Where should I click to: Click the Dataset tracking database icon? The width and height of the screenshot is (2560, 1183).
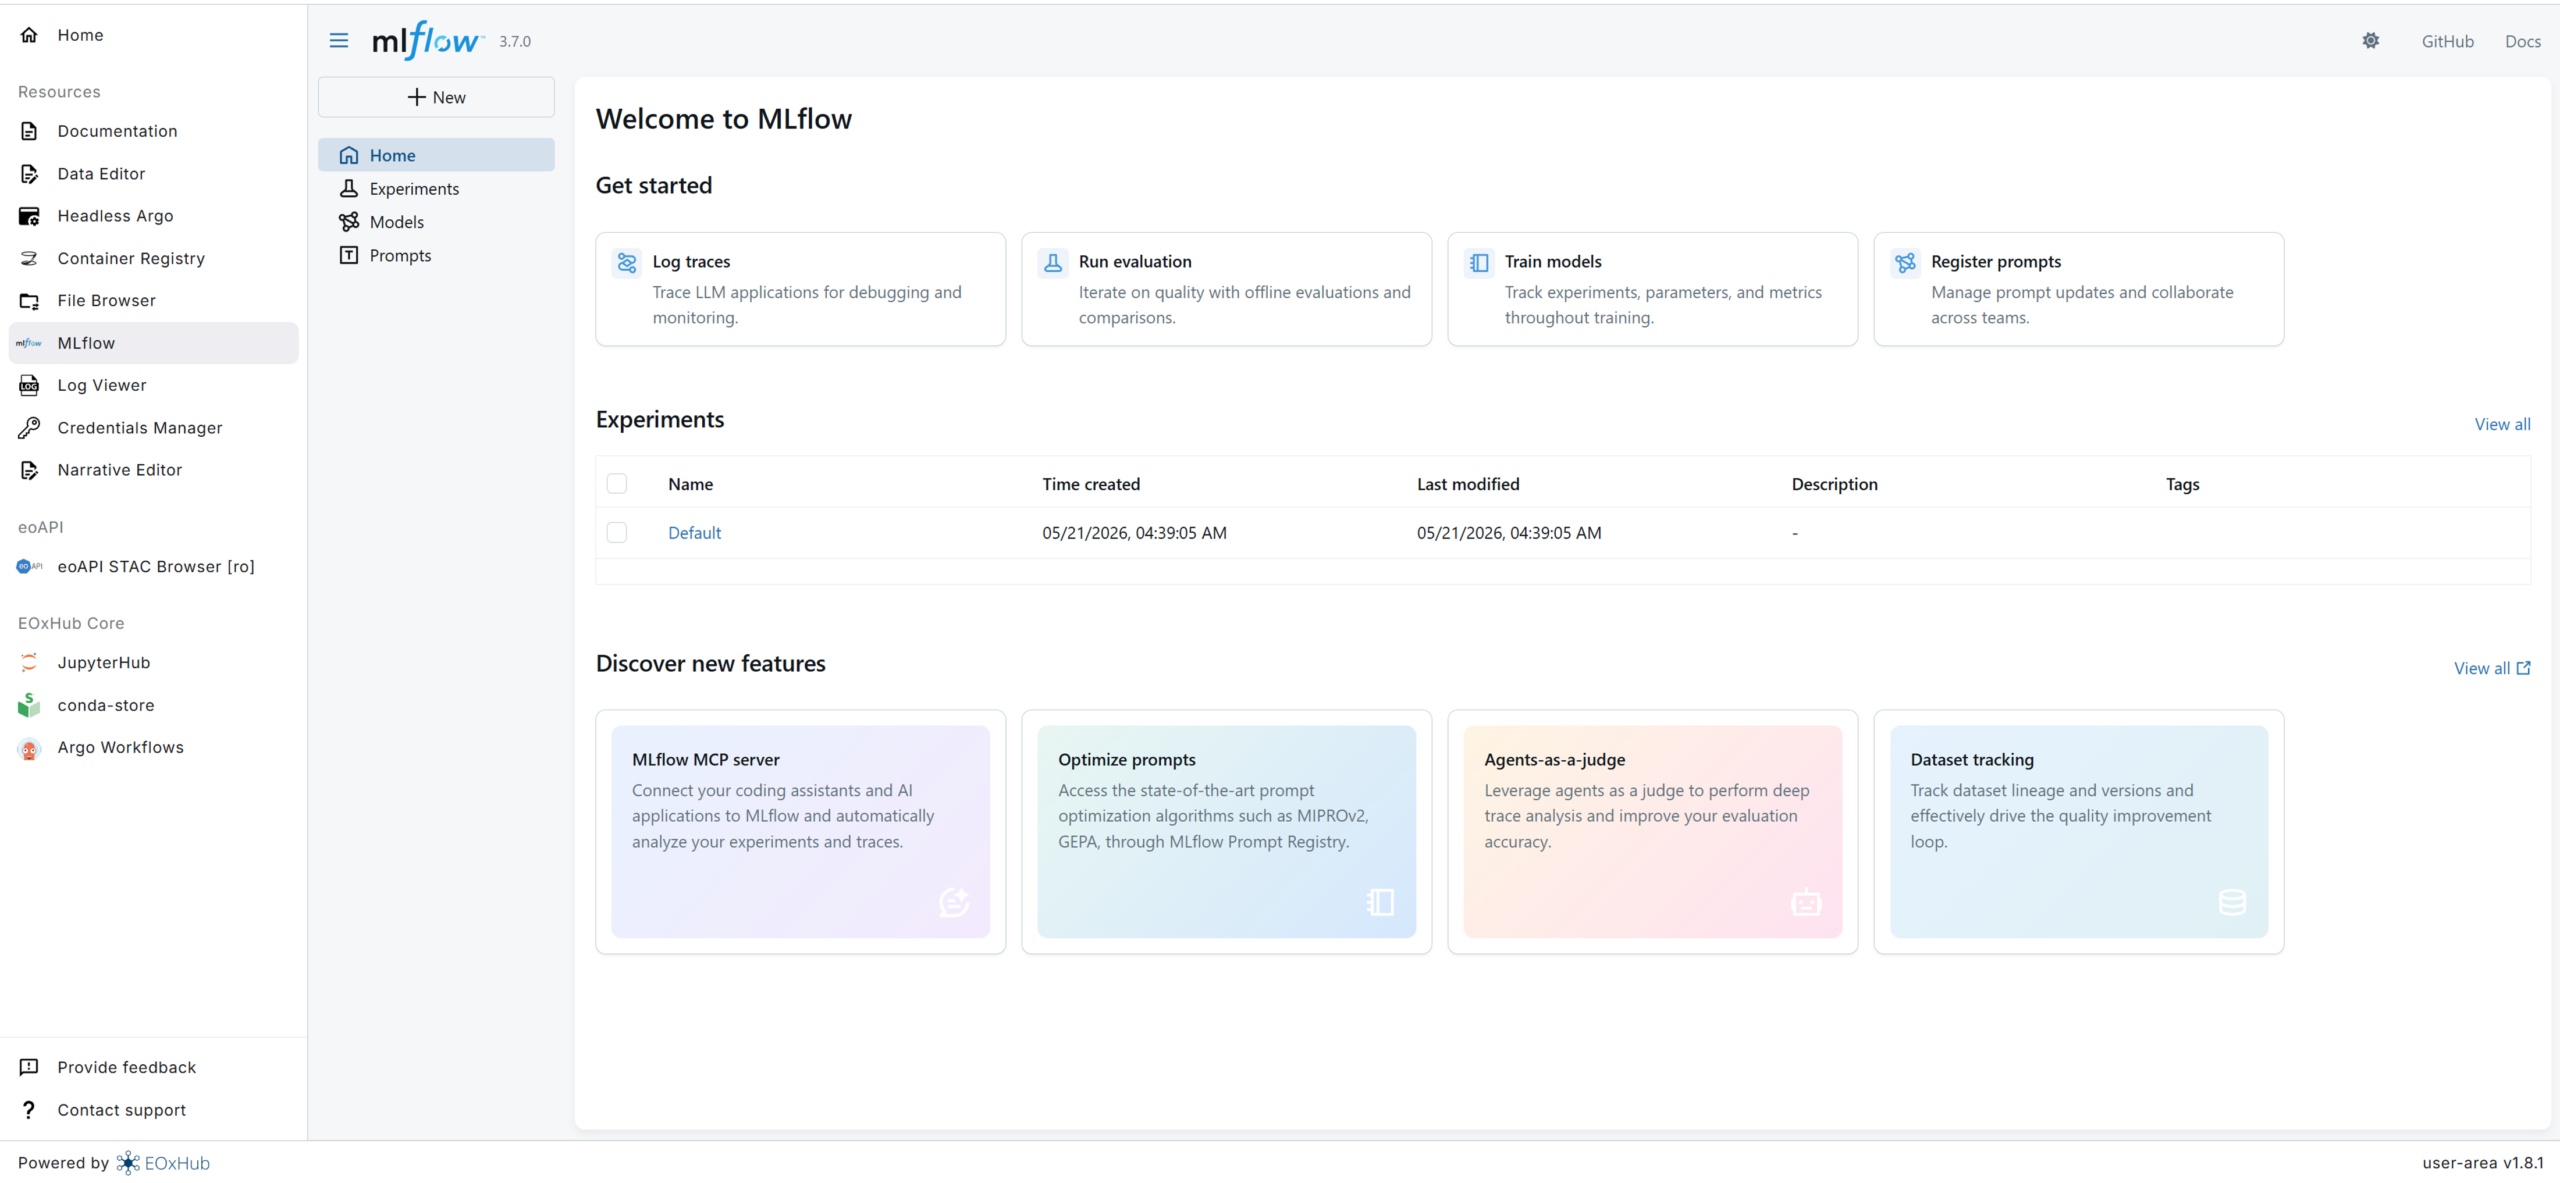click(2232, 902)
